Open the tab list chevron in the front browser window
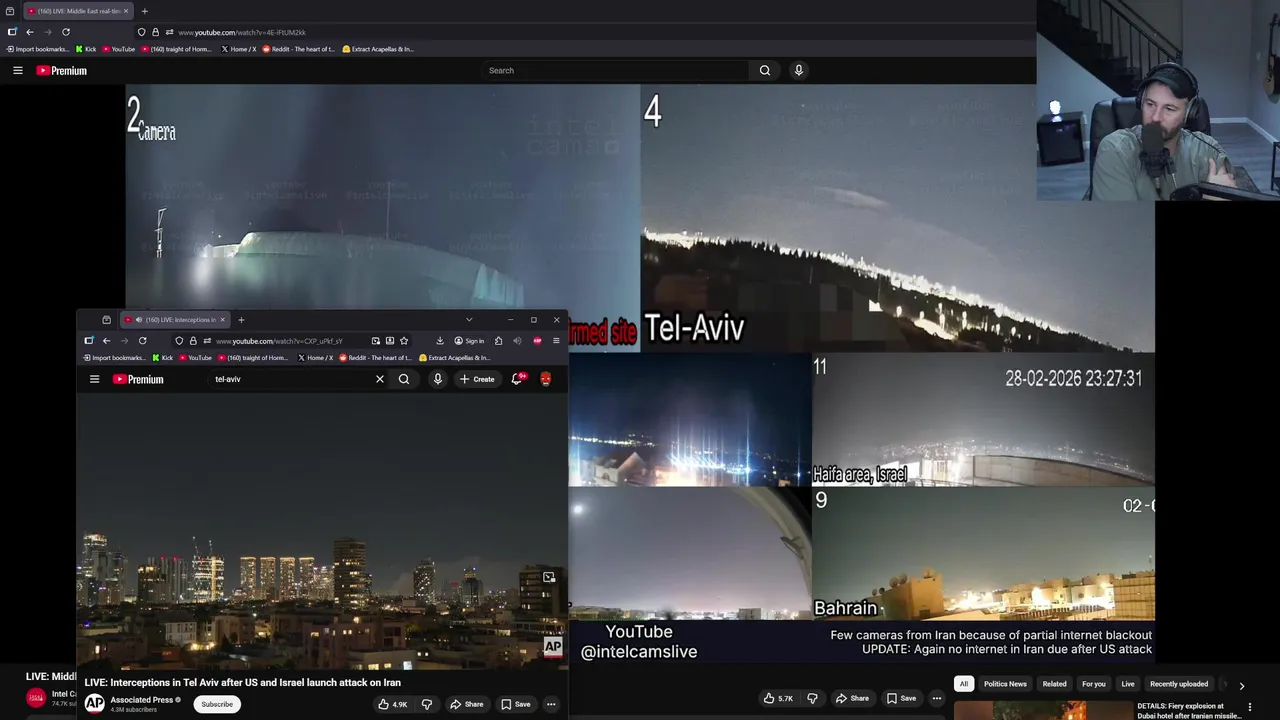The width and height of the screenshot is (1280, 720). click(x=469, y=320)
